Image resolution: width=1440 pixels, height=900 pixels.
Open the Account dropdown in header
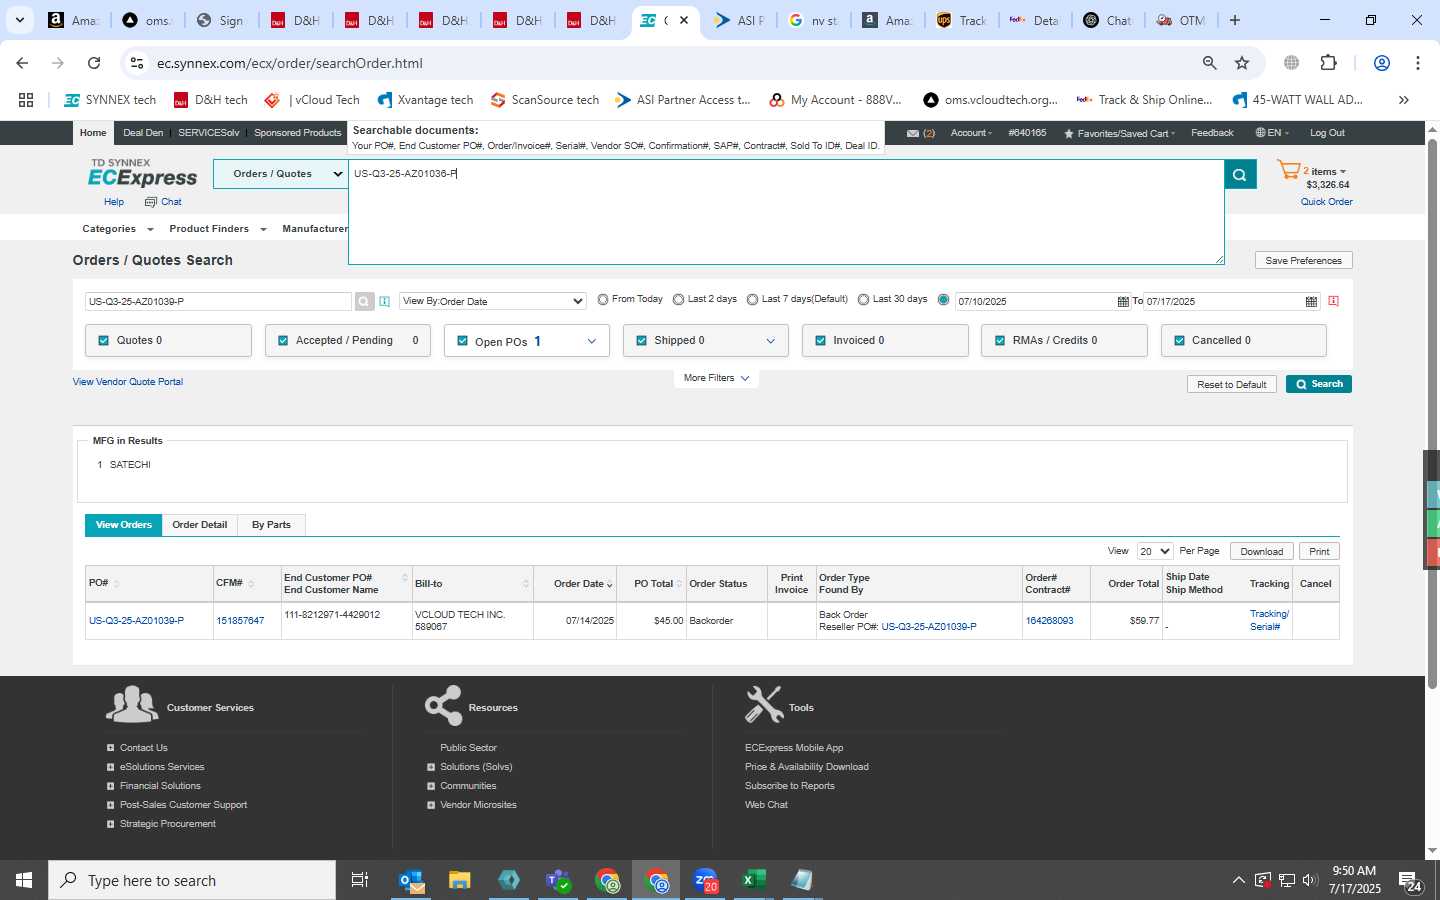click(x=970, y=133)
